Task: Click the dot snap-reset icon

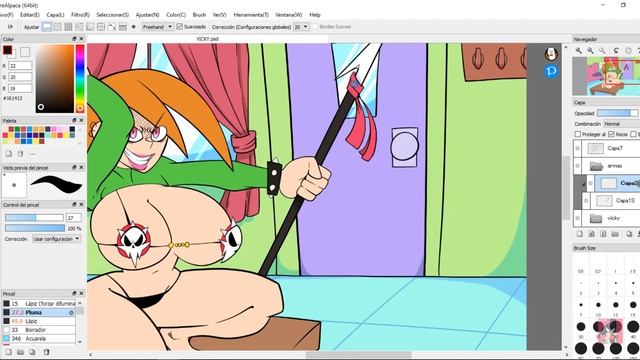Action: (x=133, y=27)
